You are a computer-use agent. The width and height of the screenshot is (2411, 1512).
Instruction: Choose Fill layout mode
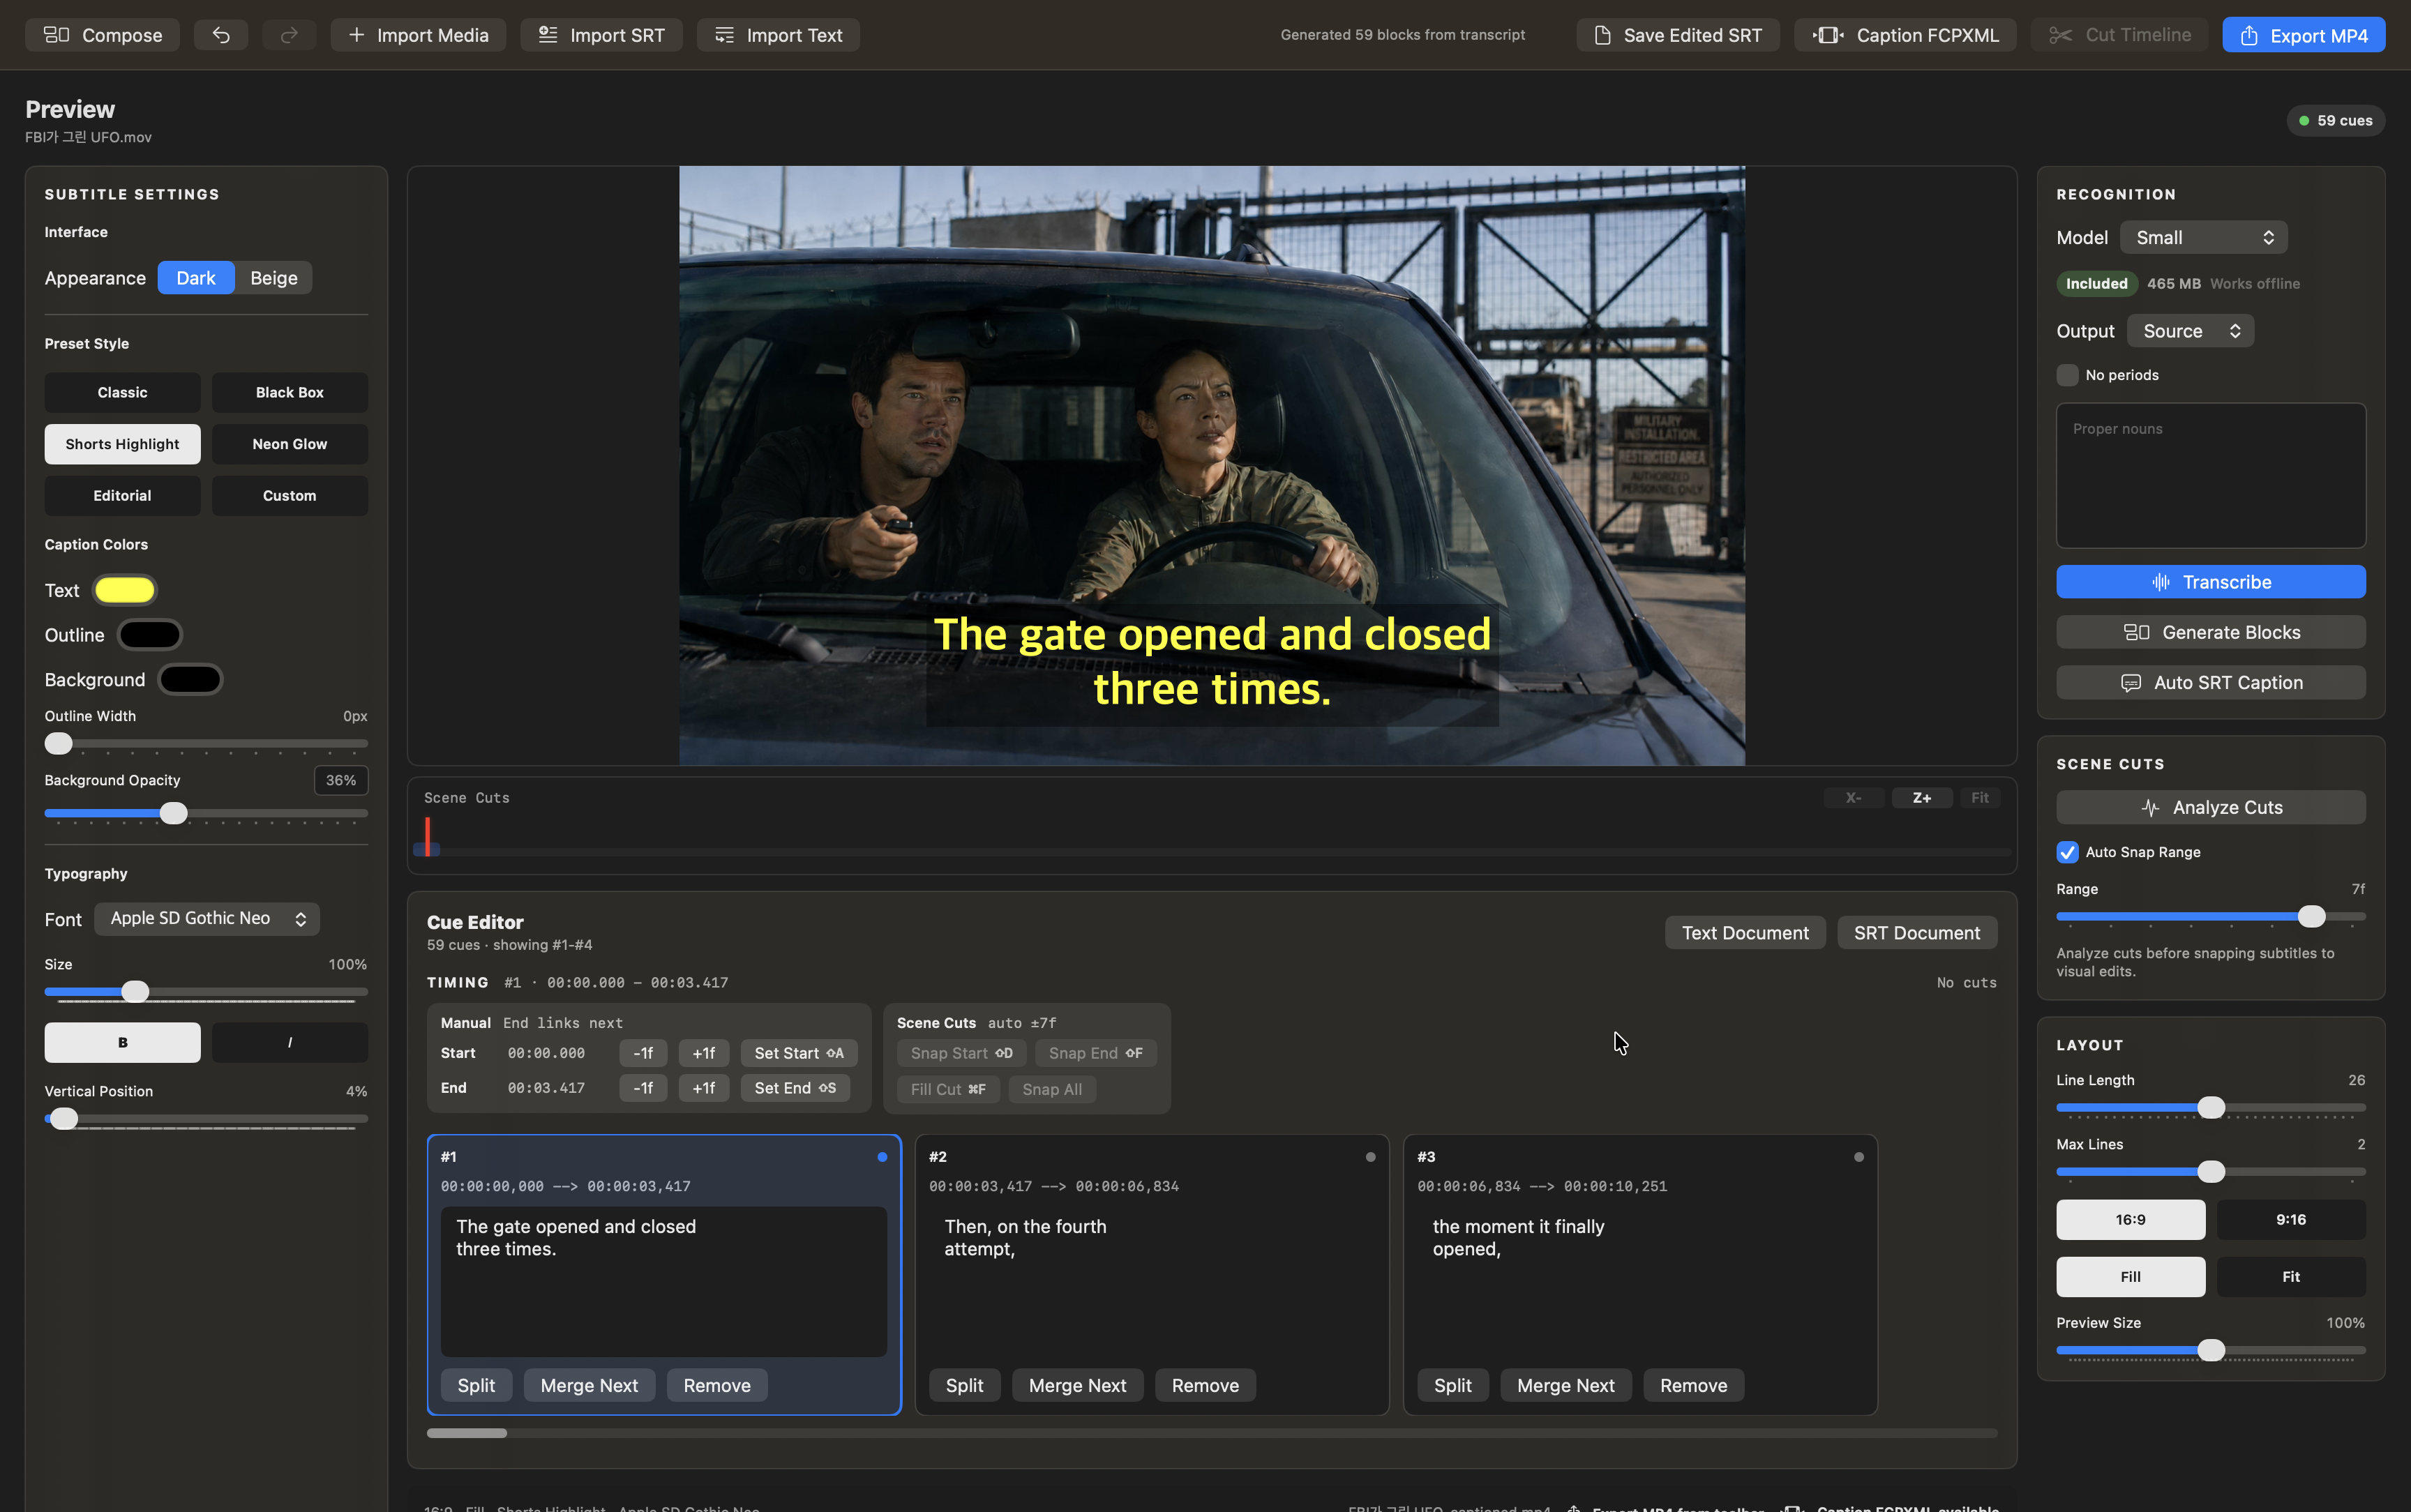tap(2130, 1277)
